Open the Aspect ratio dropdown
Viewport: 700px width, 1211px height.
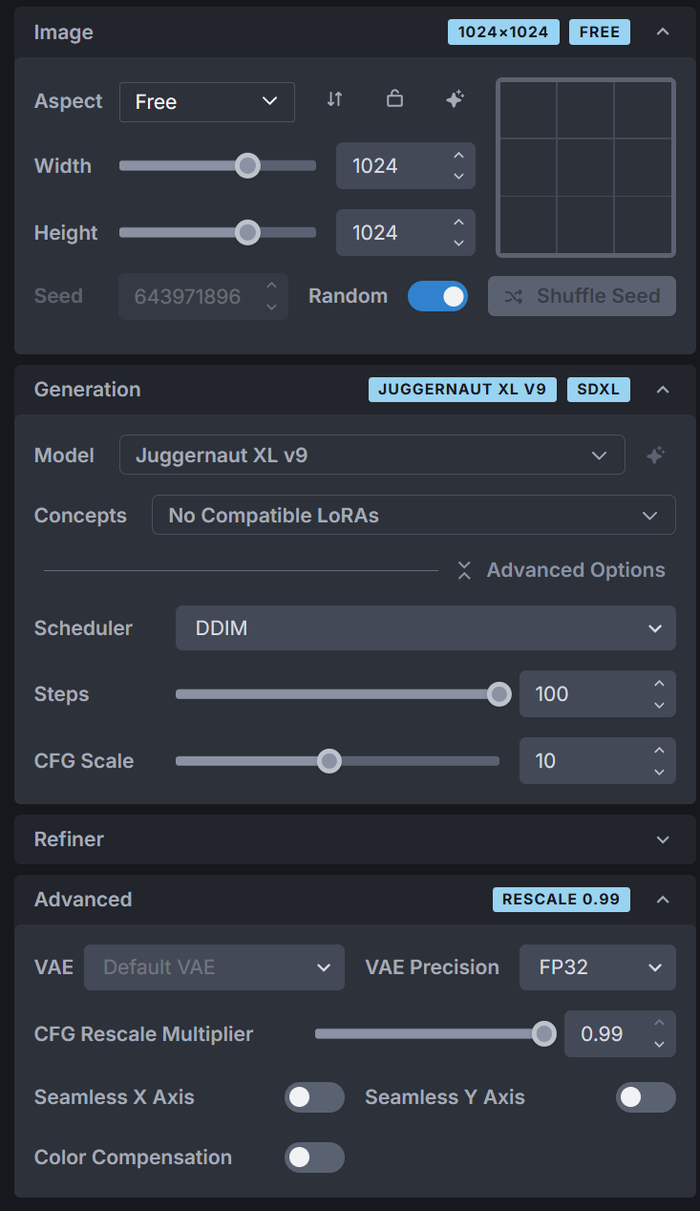tap(207, 102)
